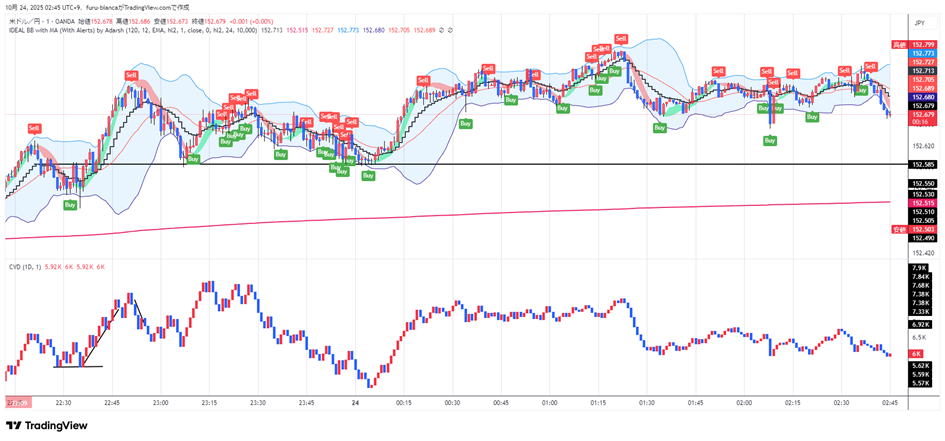Click the pink 152.515 moving average label
This screenshot has width=945, height=441.
pyautogui.click(x=922, y=203)
